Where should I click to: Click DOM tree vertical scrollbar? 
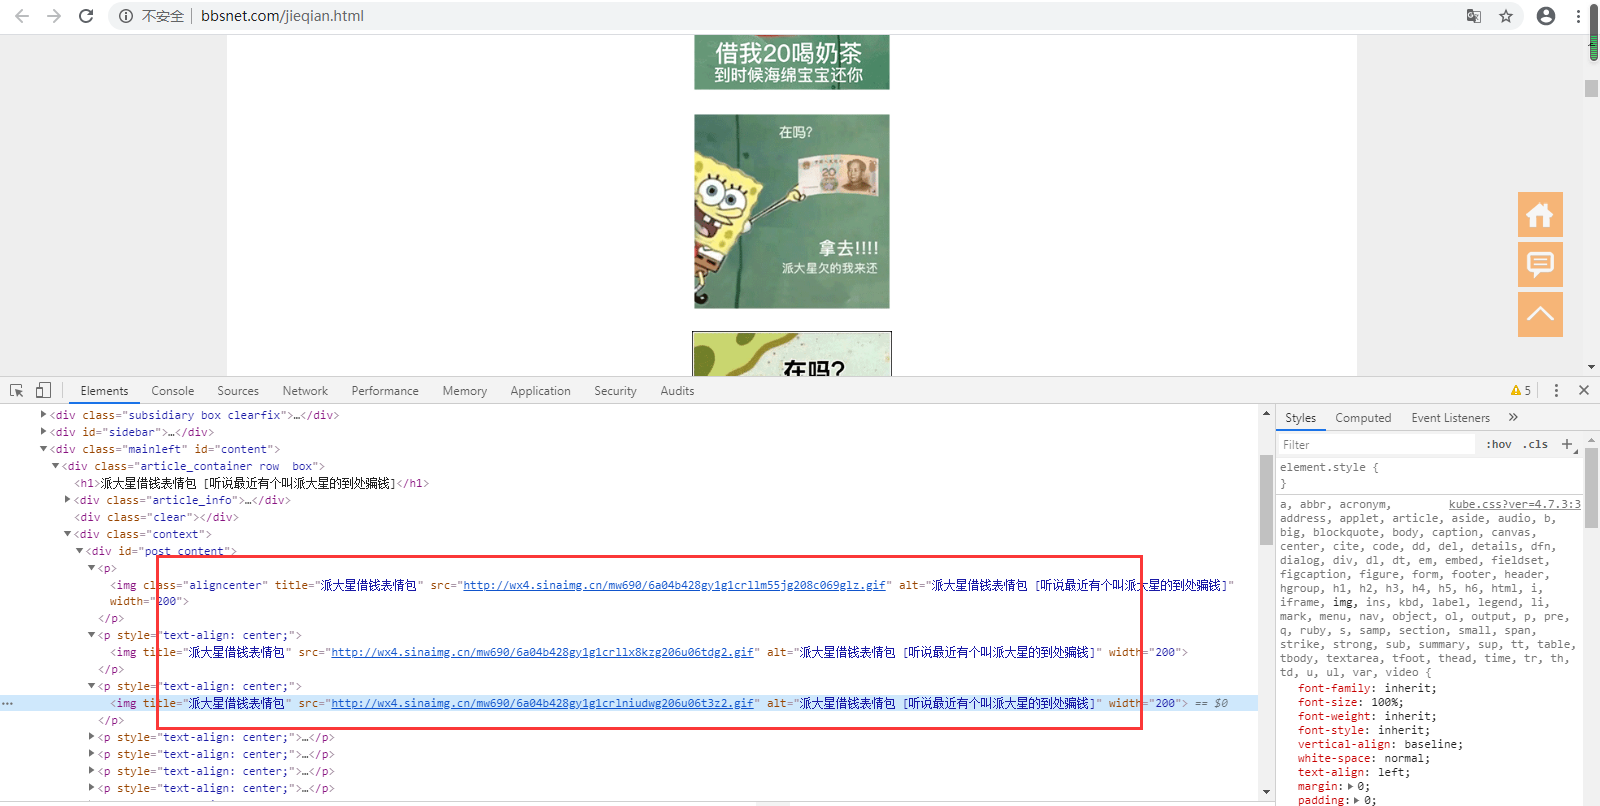1266,500
